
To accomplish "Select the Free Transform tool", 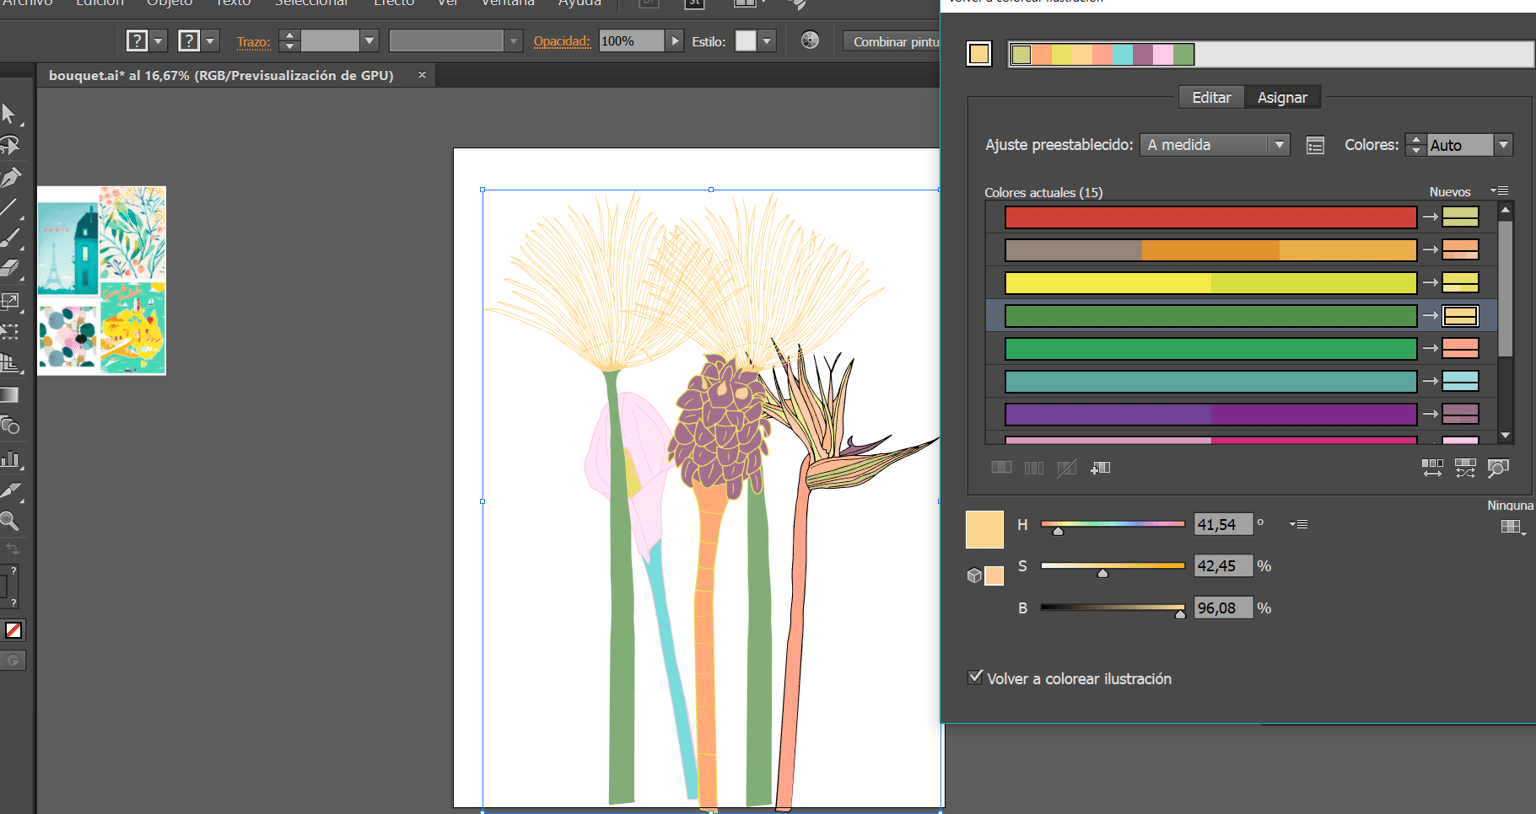I will point(10,332).
